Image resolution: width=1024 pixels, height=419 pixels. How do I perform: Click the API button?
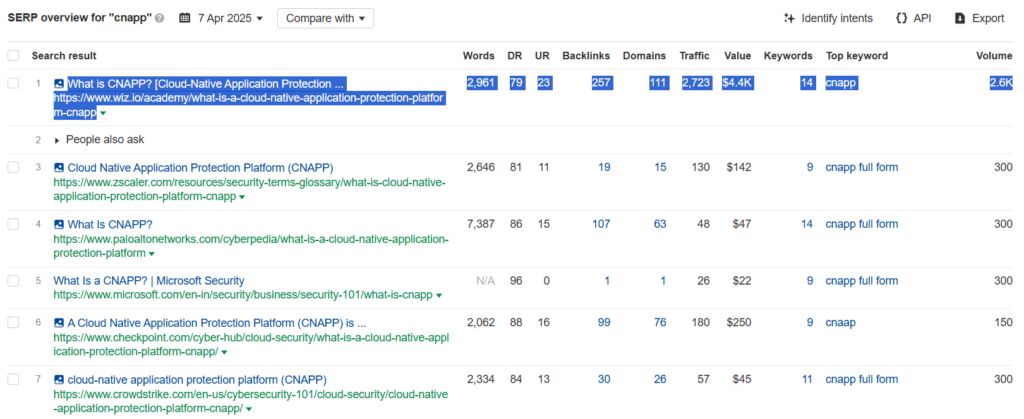pos(913,18)
